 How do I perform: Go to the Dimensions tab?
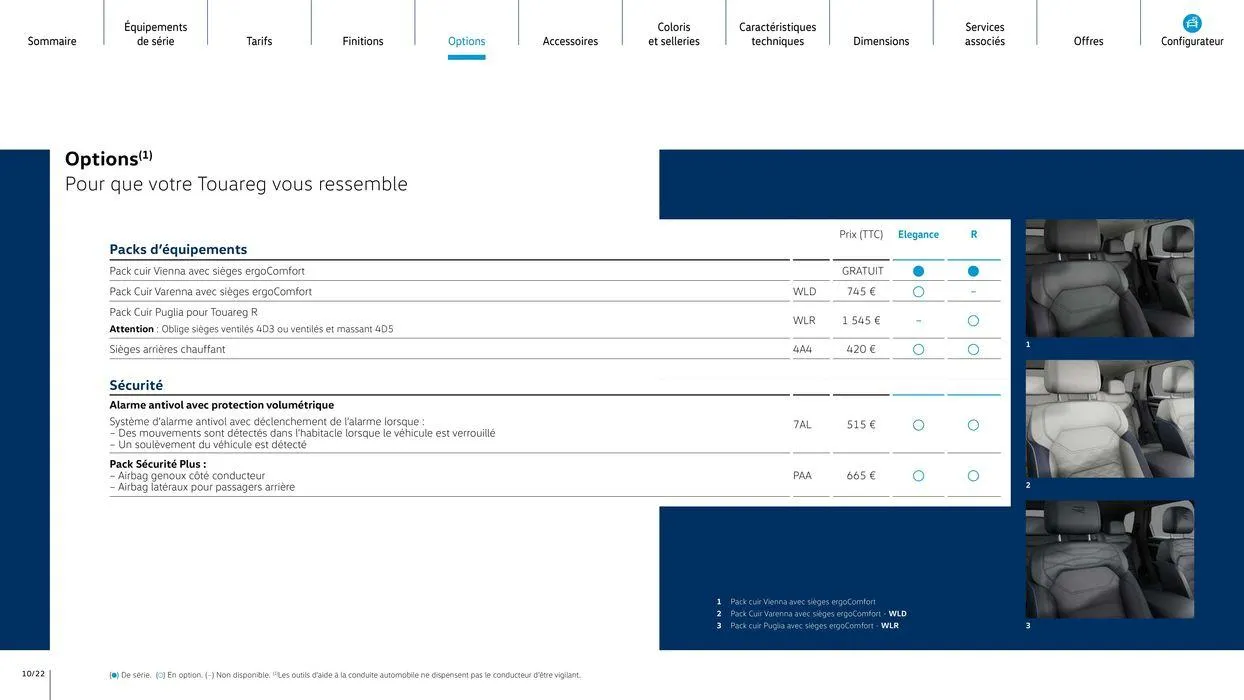[x=881, y=41]
